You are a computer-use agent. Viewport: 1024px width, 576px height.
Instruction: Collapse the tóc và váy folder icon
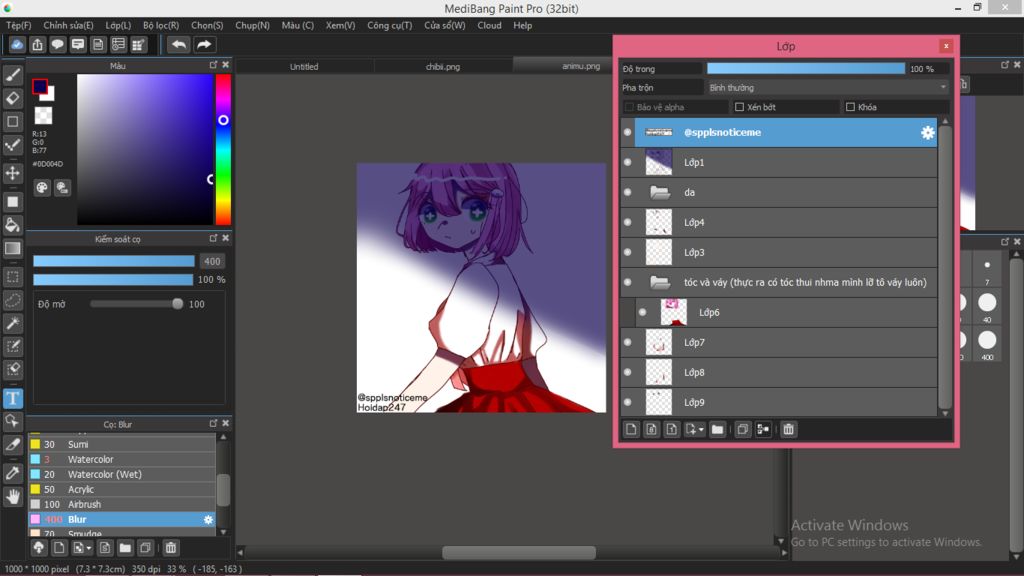(x=660, y=282)
